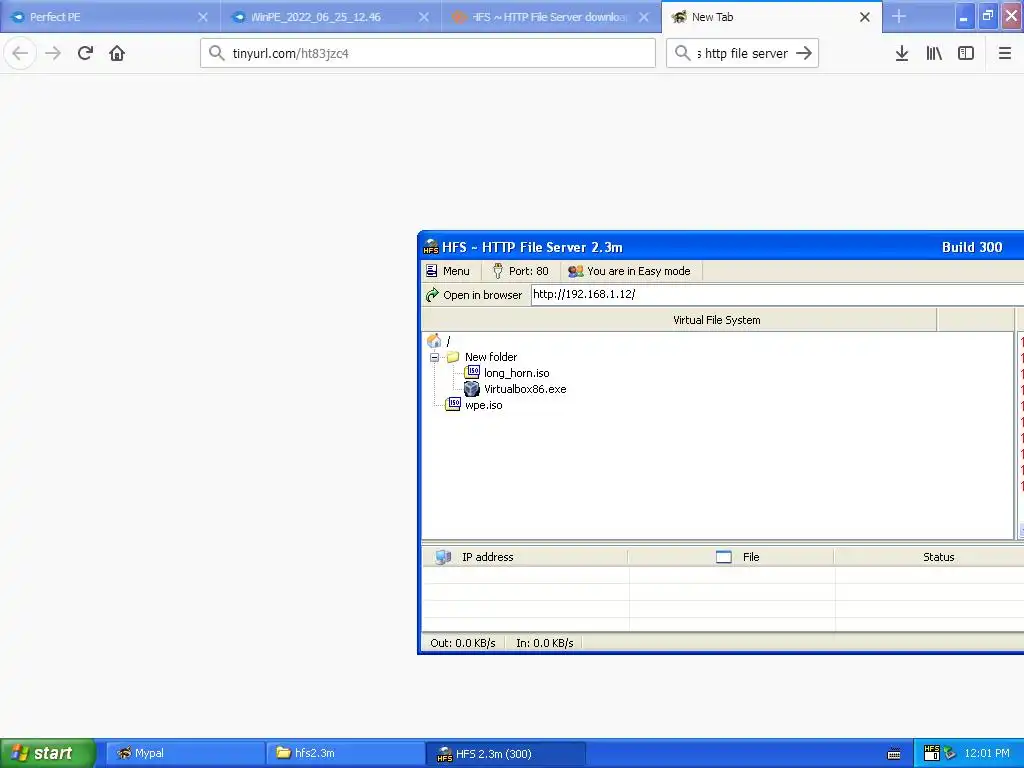Open the browser hamburger menu
1024x768 pixels.
[x=1005, y=54]
